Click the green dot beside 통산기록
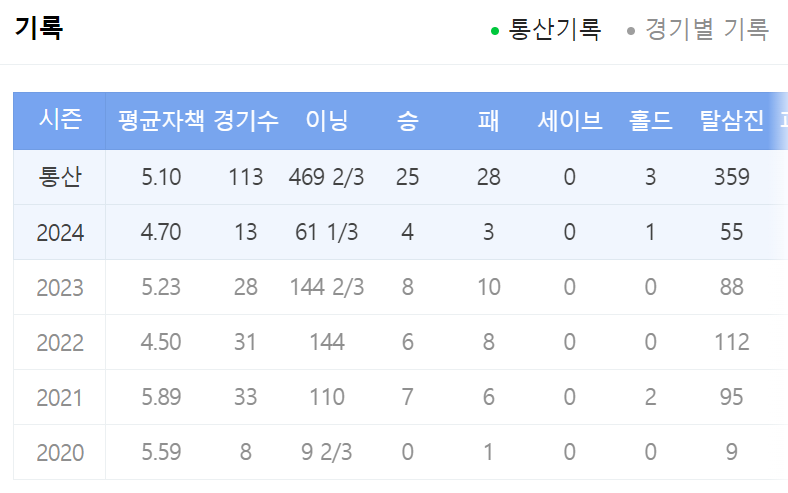788x493 pixels. pyautogui.click(x=495, y=31)
